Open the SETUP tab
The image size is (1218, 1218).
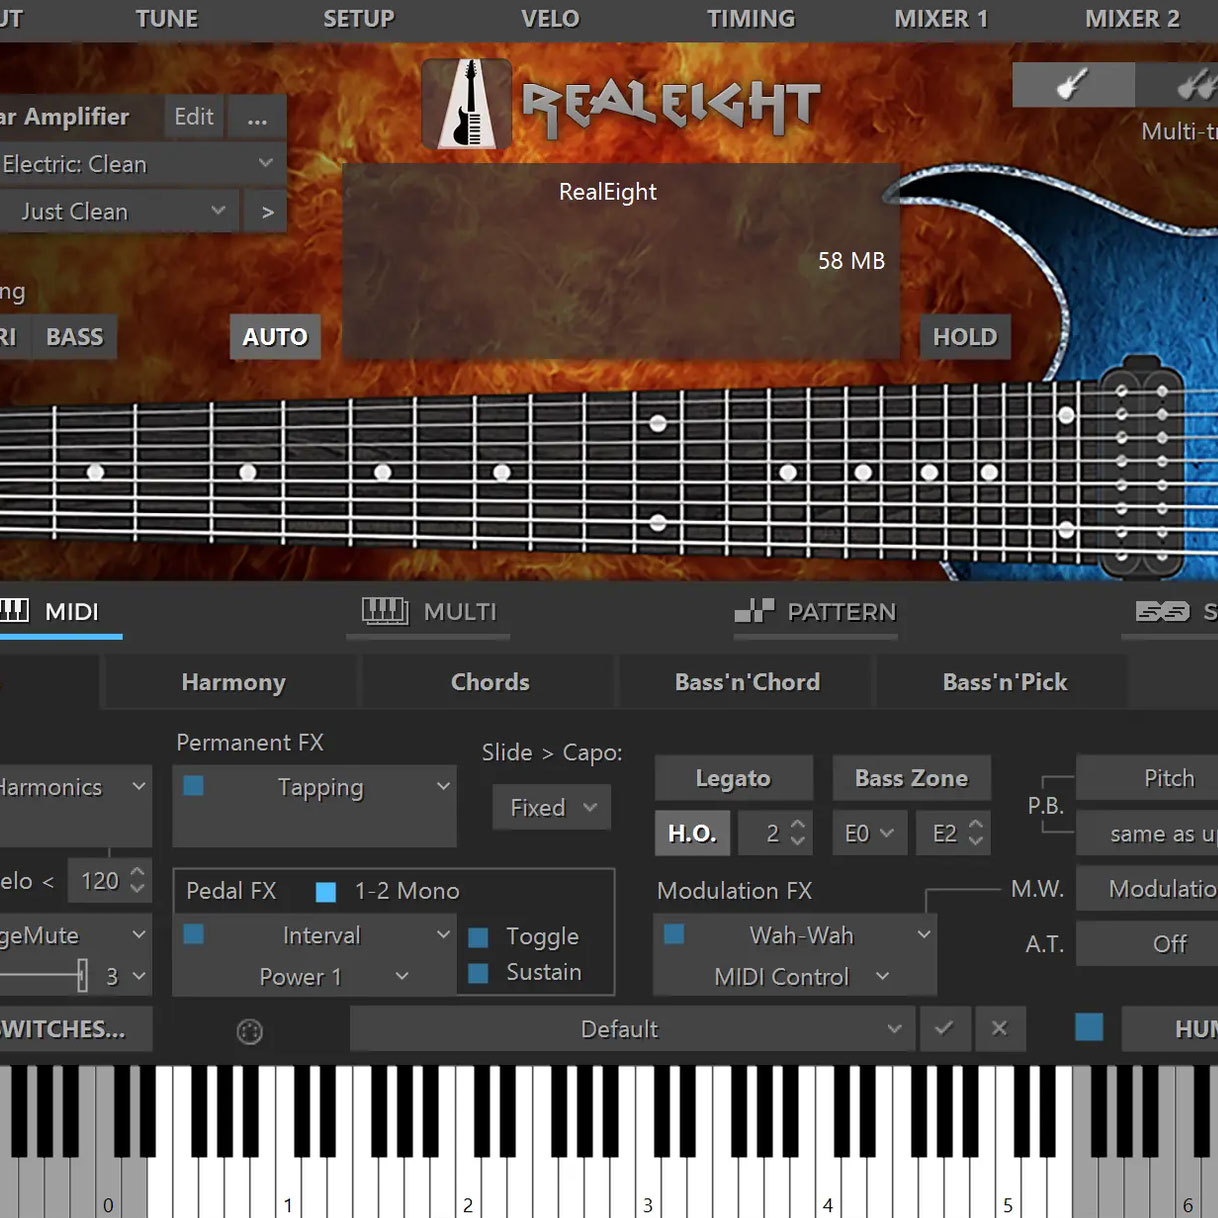358,19
